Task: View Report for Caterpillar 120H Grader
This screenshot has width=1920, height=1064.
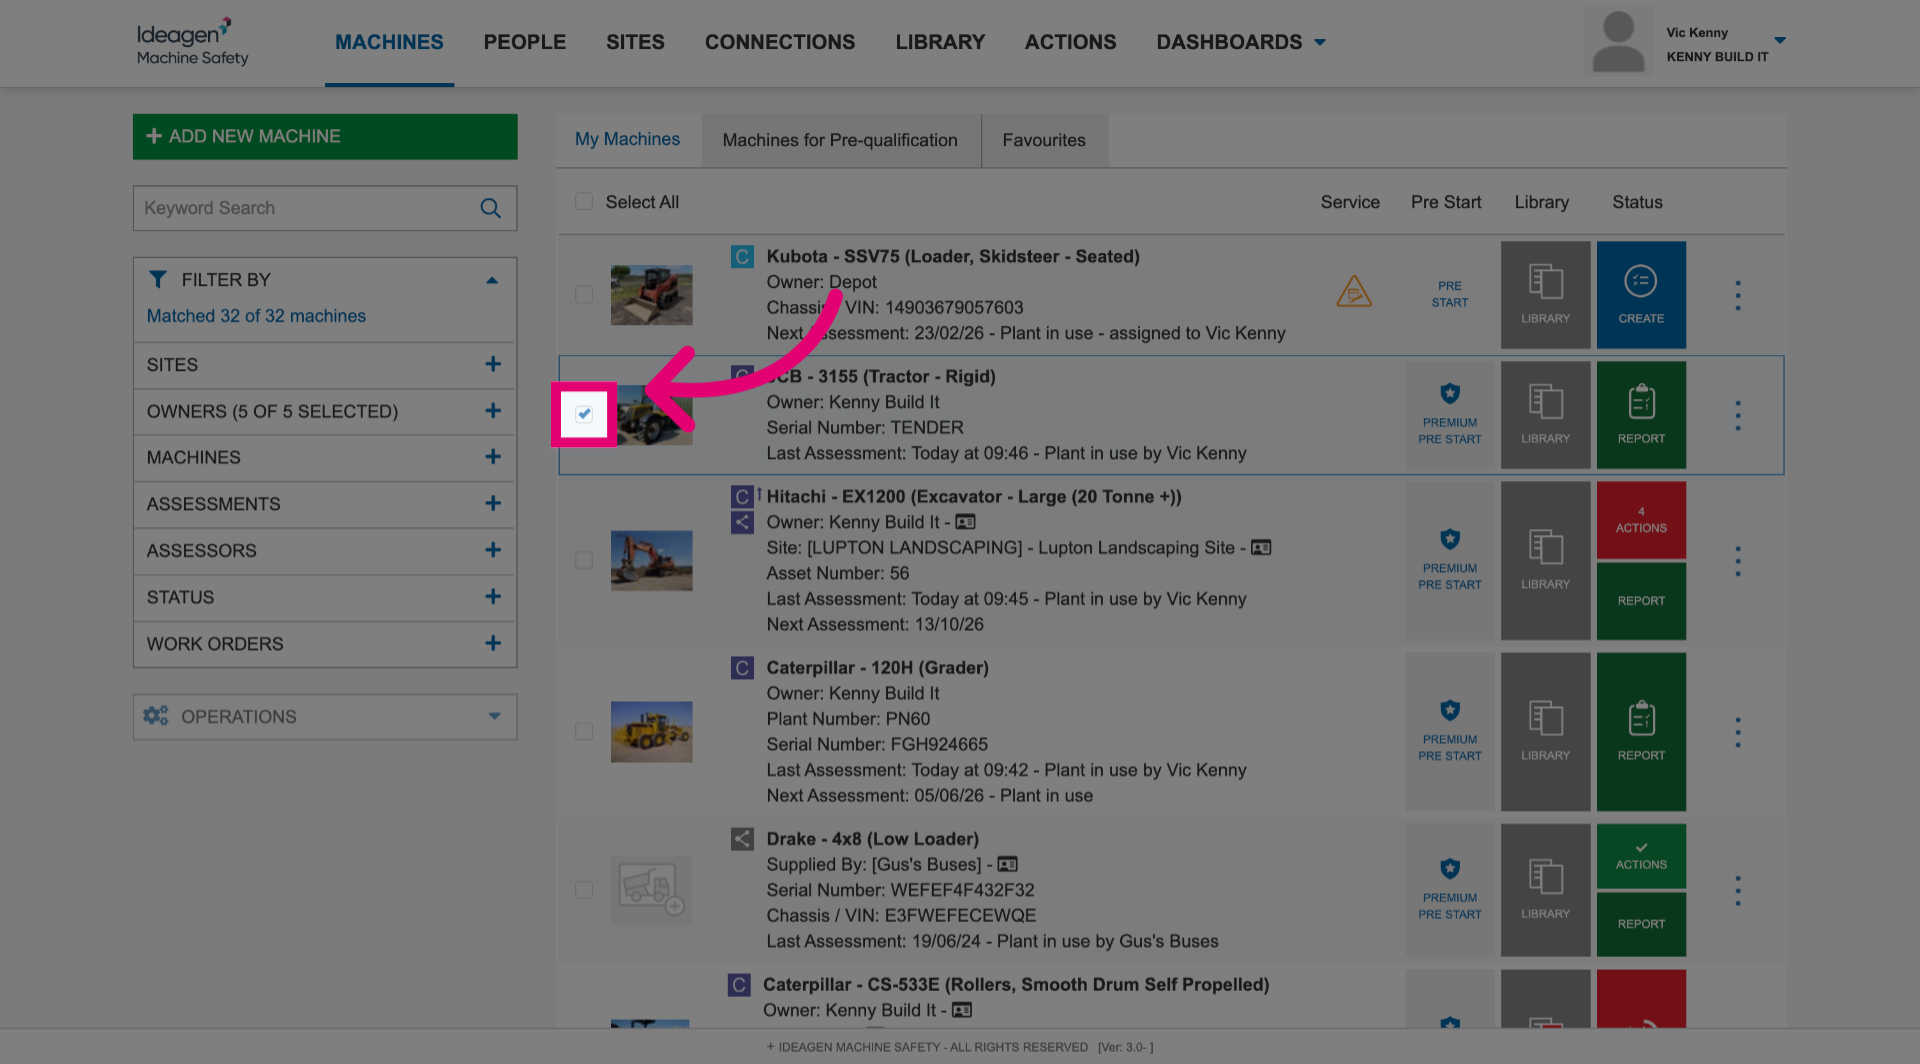Action: click(1641, 732)
